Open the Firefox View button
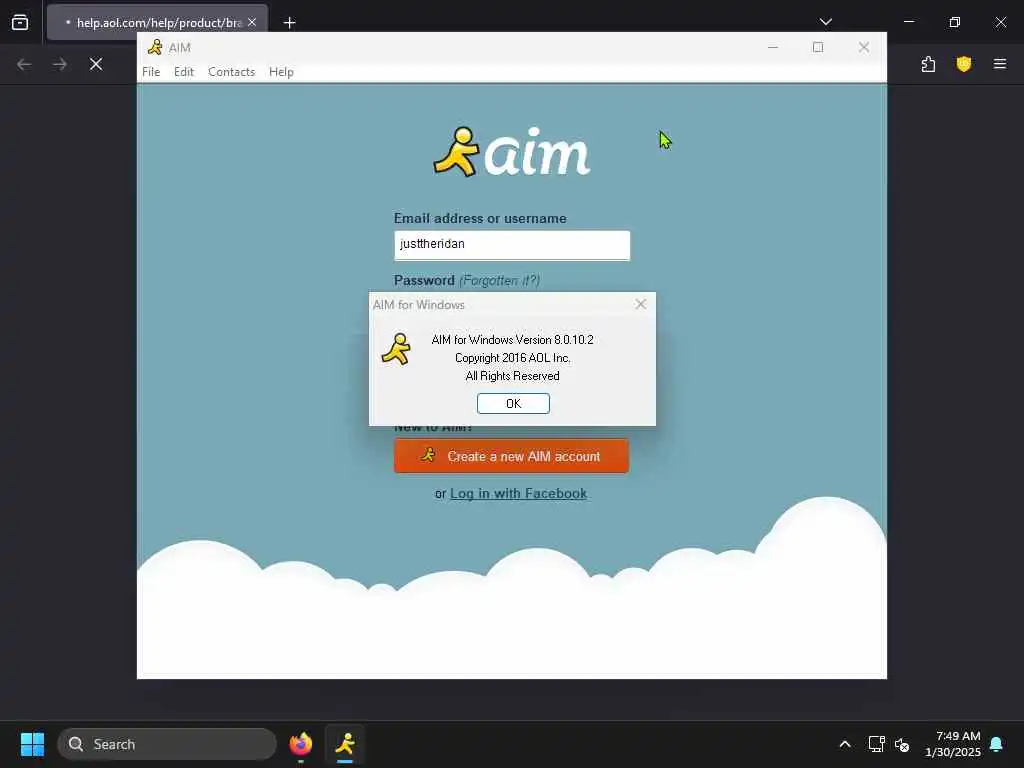The height and width of the screenshot is (768, 1024). pos(20,22)
